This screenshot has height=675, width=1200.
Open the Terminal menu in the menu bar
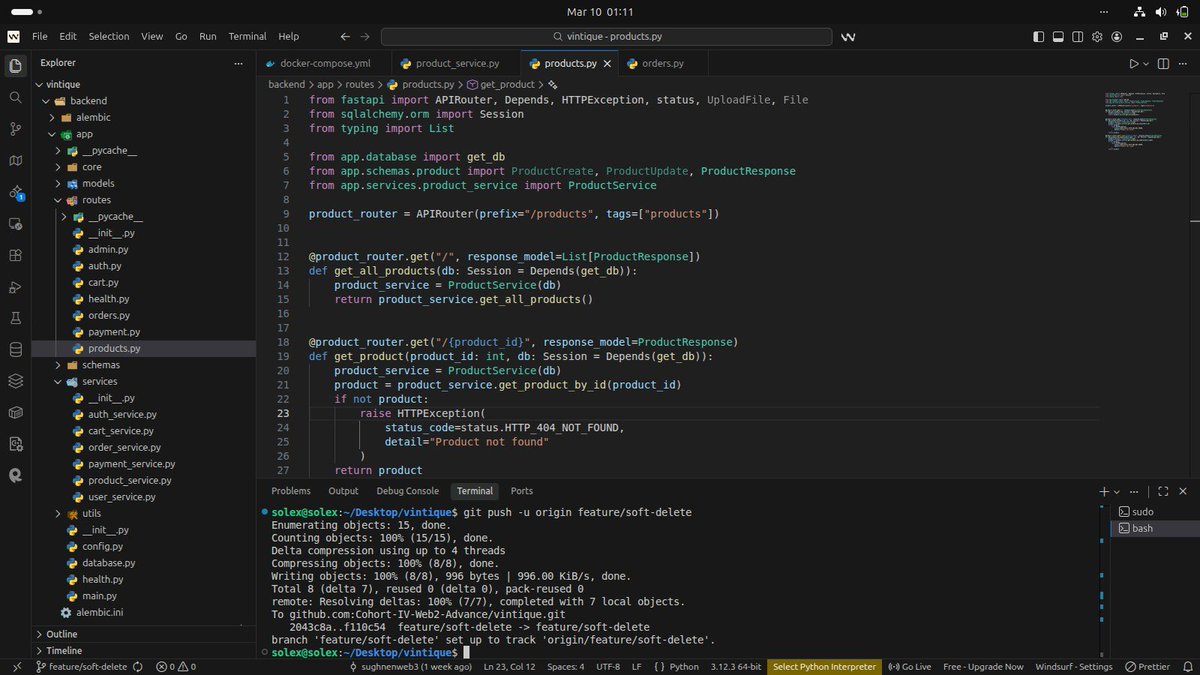click(247, 36)
